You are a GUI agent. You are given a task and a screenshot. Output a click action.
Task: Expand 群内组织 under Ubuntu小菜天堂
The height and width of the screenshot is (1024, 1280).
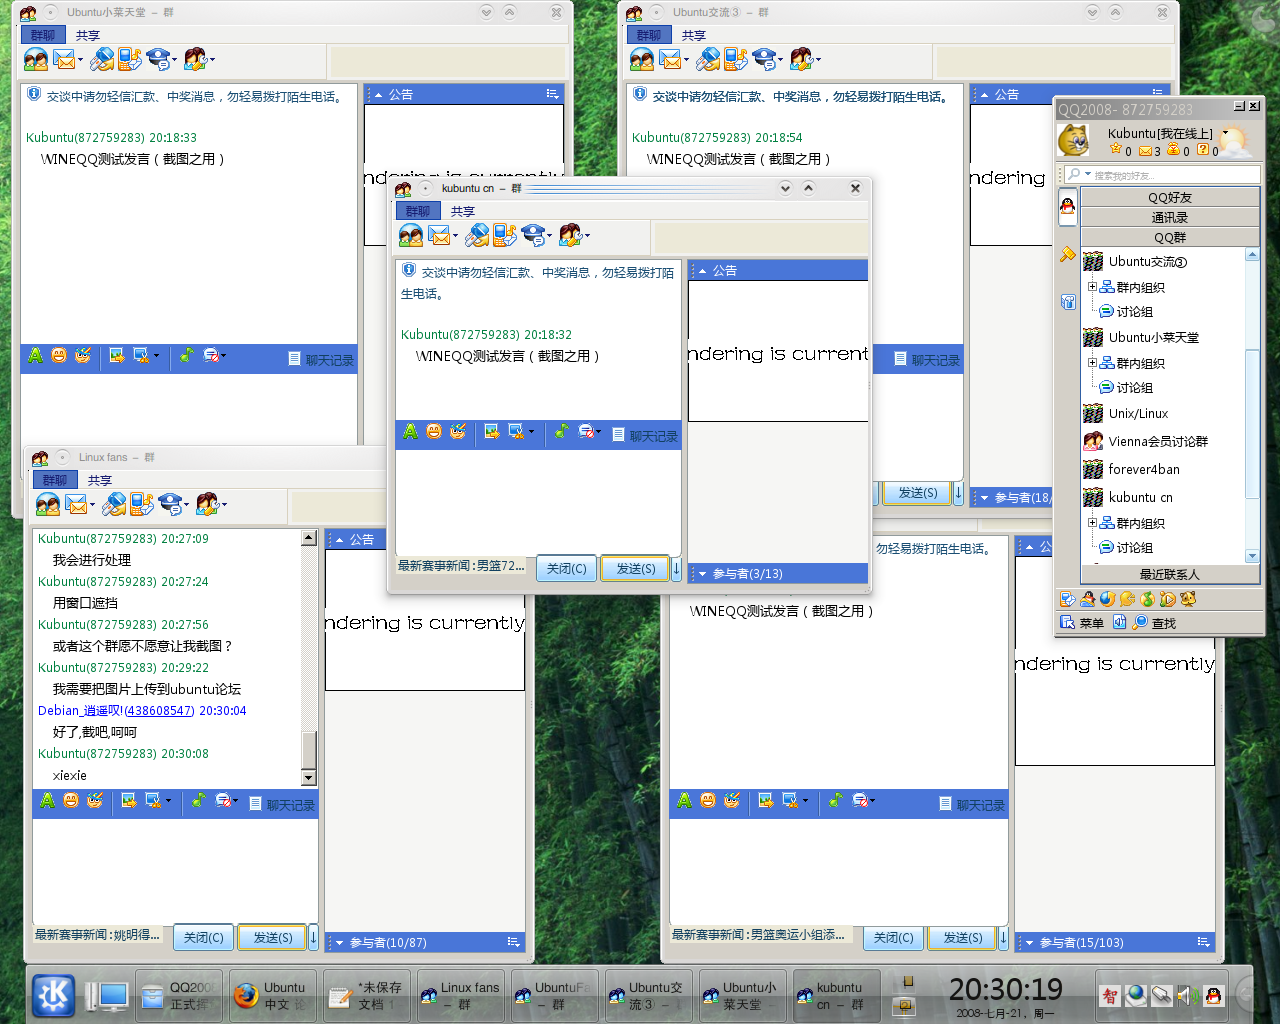pyautogui.click(x=1093, y=363)
